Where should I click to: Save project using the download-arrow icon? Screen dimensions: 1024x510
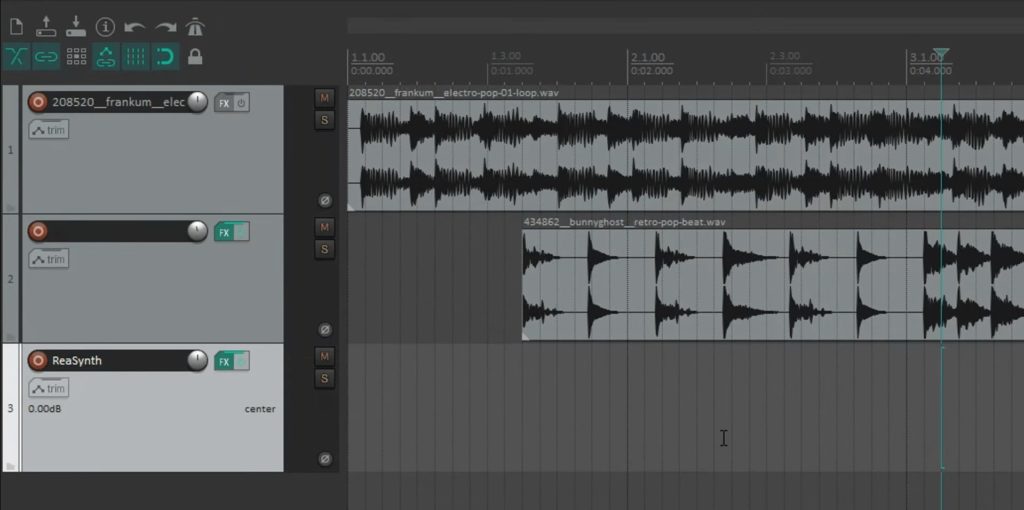(76, 27)
